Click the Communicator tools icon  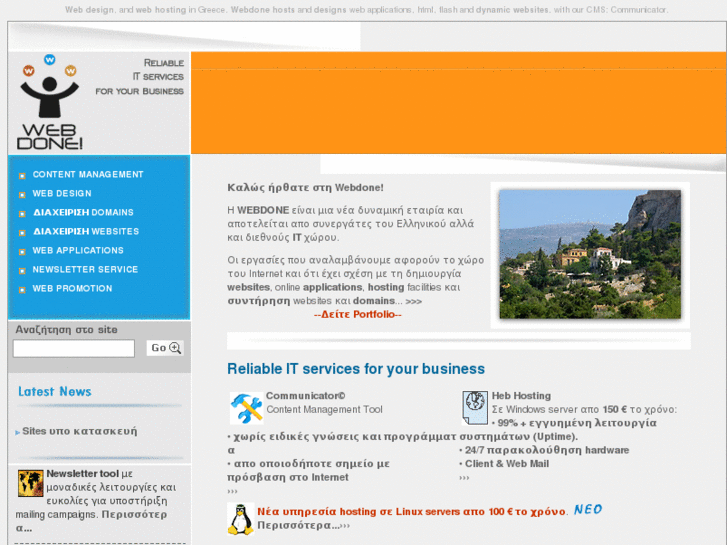click(x=247, y=408)
